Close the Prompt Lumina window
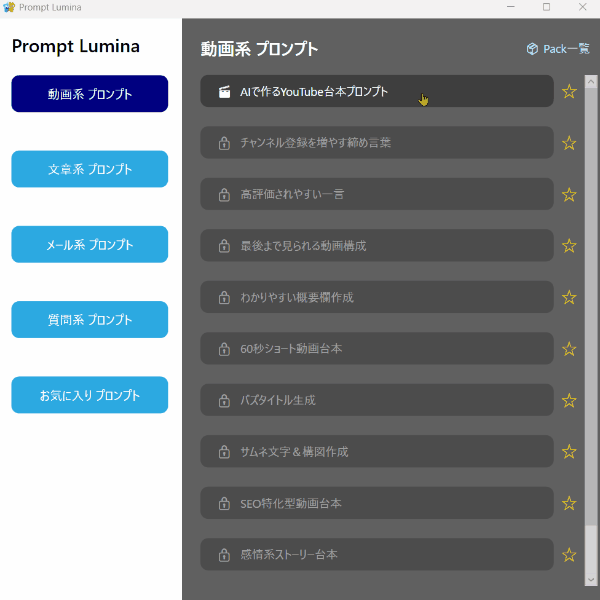The width and height of the screenshot is (600, 600). [582, 7]
